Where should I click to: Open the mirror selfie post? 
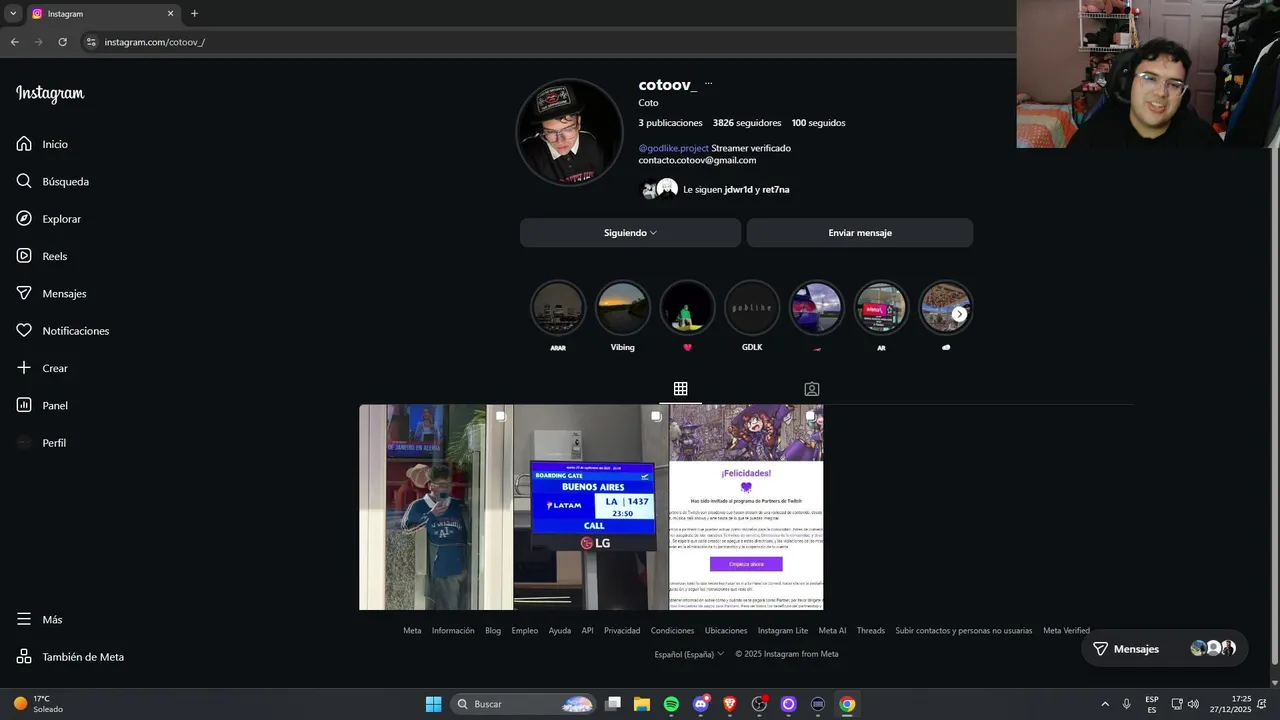436,507
